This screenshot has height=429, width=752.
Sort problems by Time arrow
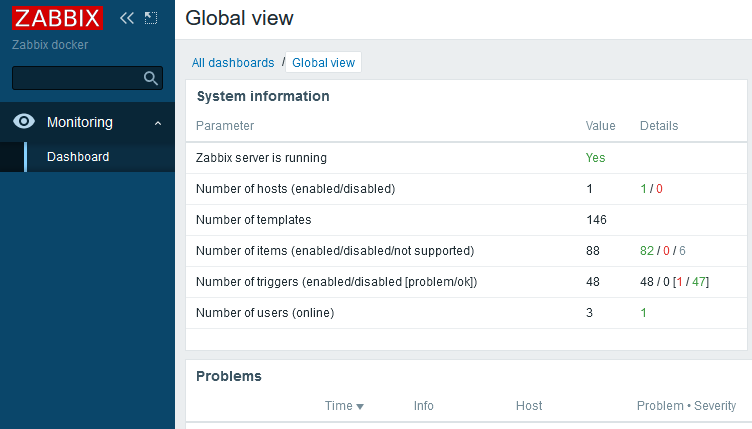coord(360,407)
